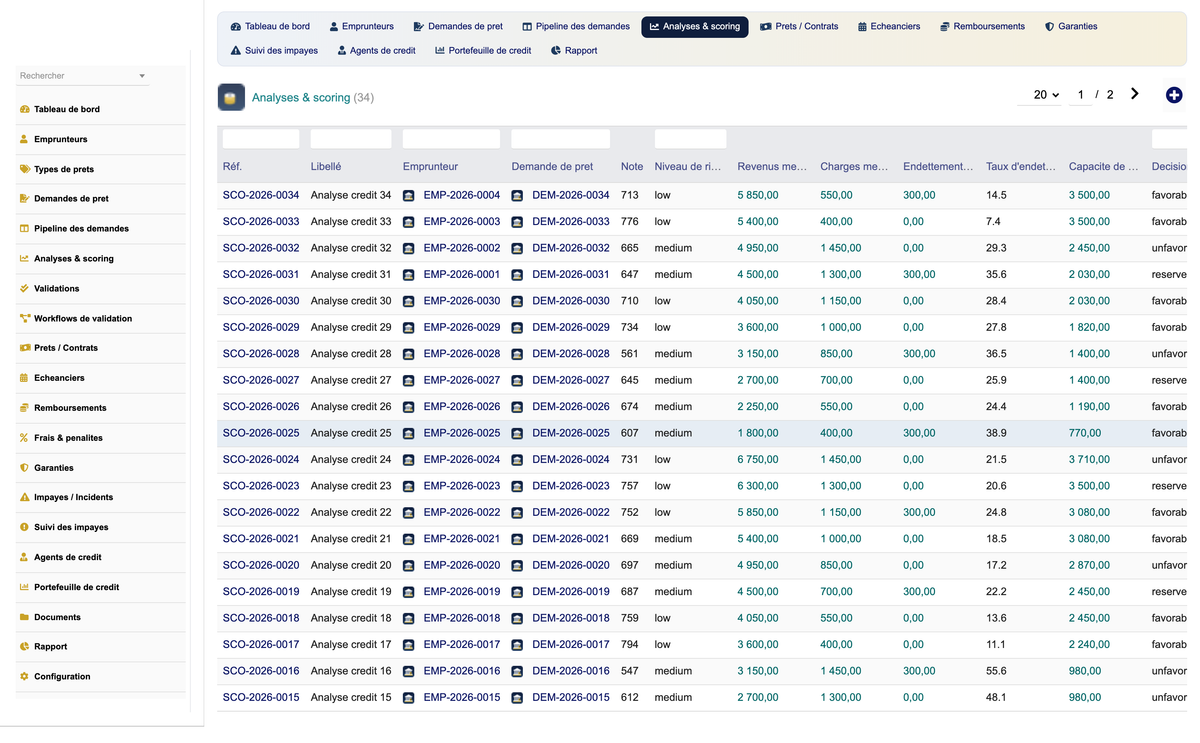Click the Portefeuille de credit chart icon in sidebar

[x=24, y=587]
